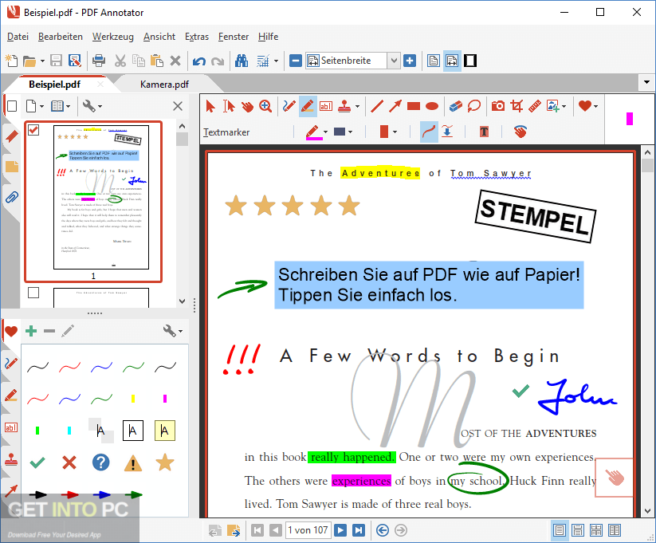Navigate back with circular left arrow
The height and width of the screenshot is (543, 656).
click(x=382, y=530)
